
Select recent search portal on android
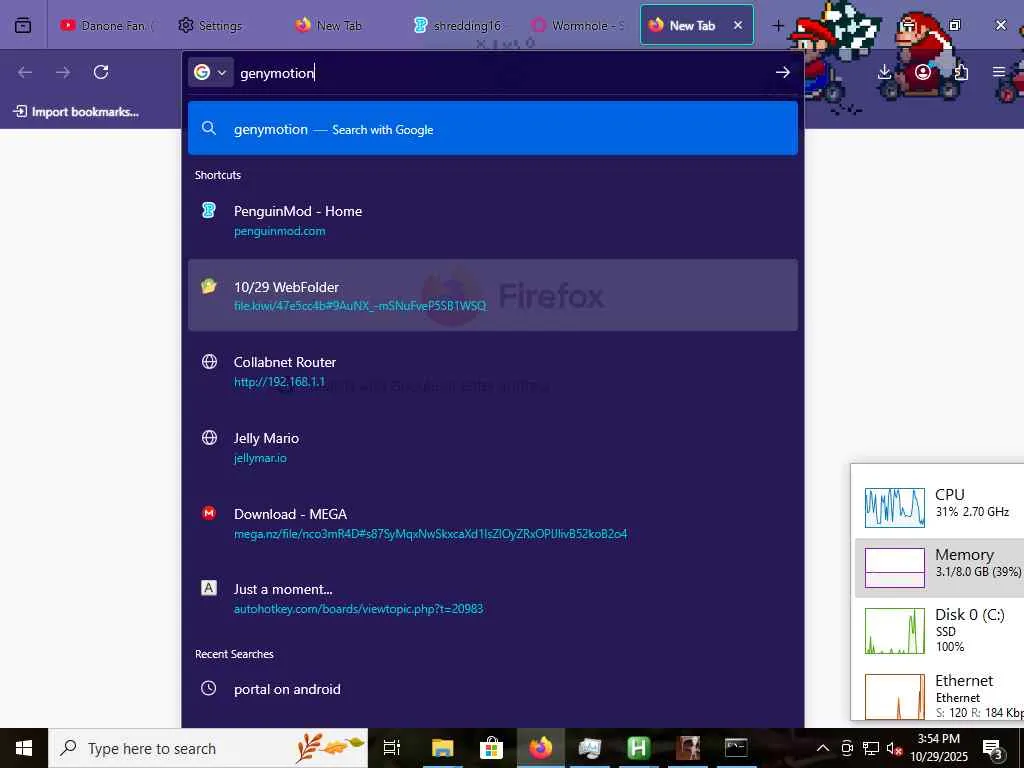coord(493,689)
